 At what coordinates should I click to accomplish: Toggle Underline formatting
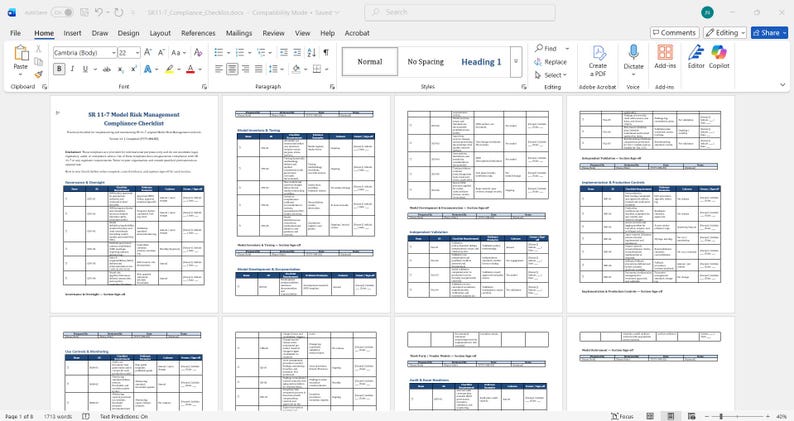(x=85, y=69)
